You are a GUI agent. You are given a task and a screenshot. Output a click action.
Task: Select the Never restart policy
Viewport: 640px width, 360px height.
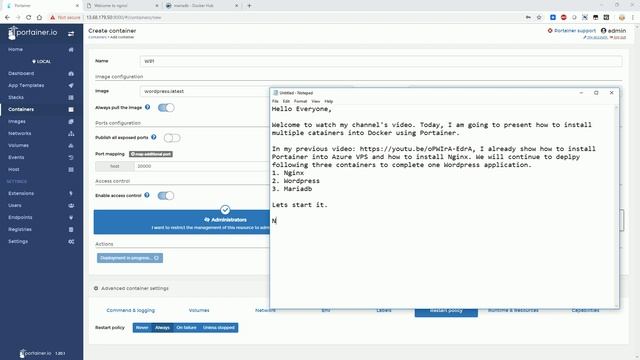[x=142, y=328]
